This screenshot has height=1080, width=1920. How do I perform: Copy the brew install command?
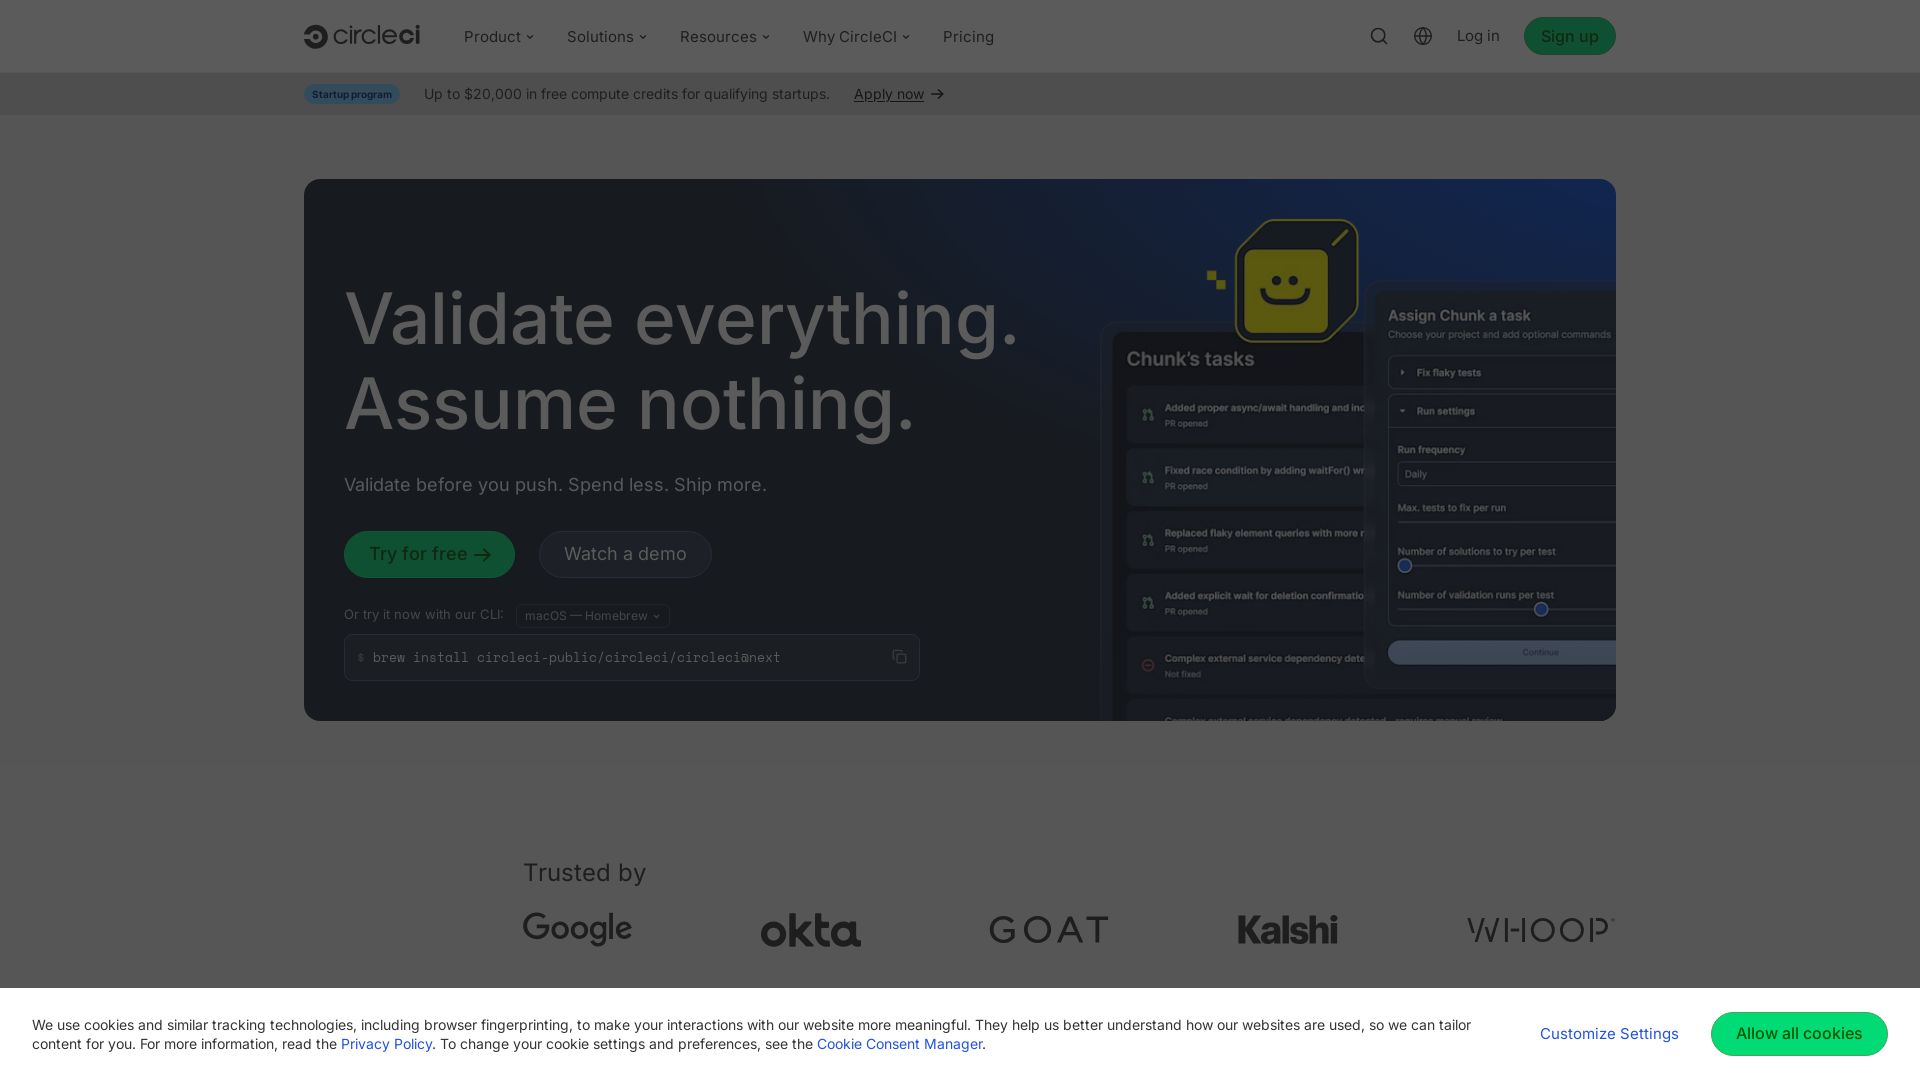point(899,657)
